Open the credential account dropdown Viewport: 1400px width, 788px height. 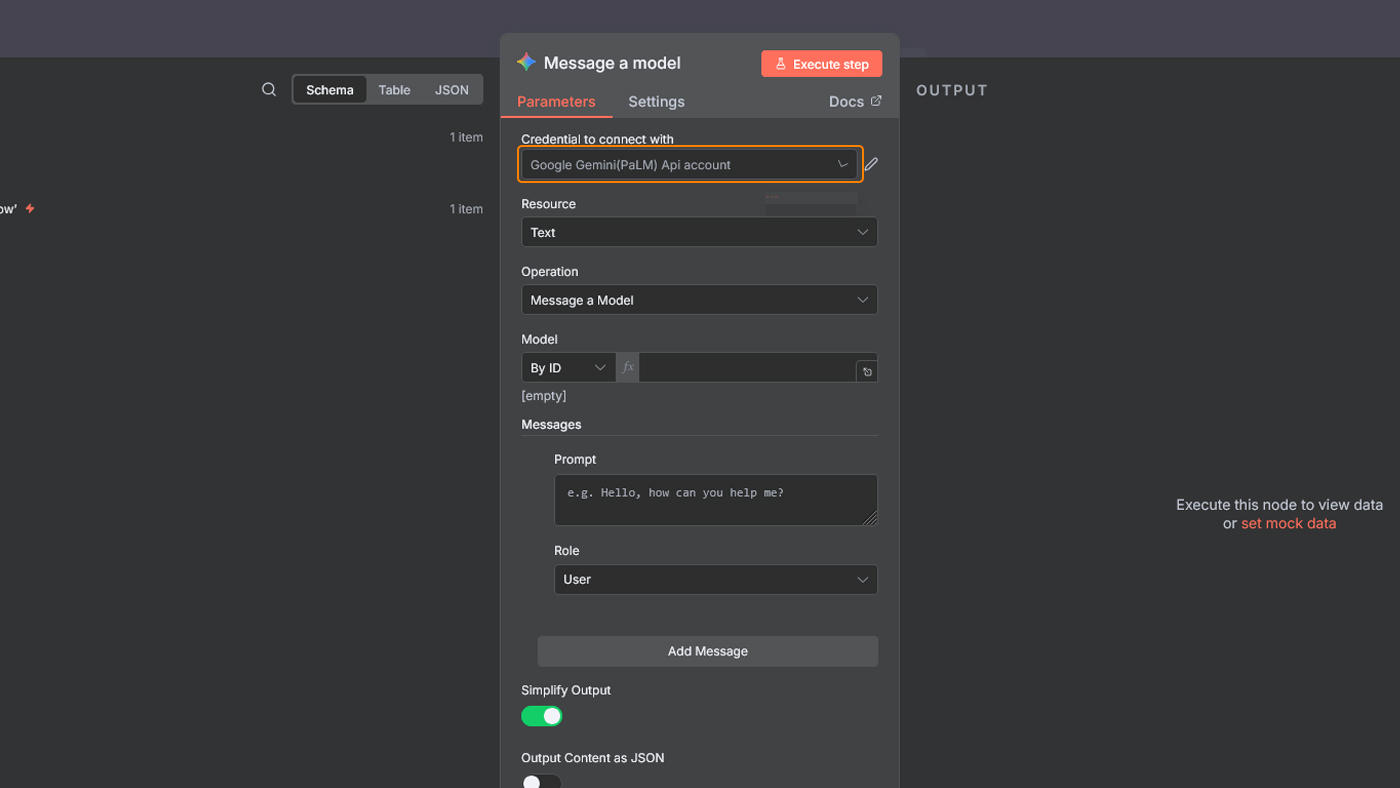tap(689, 165)
